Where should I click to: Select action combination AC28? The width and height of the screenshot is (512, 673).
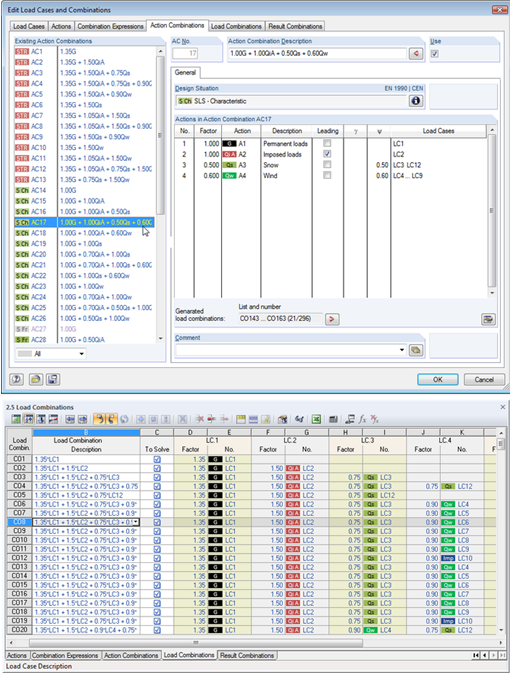click(84, 340)
